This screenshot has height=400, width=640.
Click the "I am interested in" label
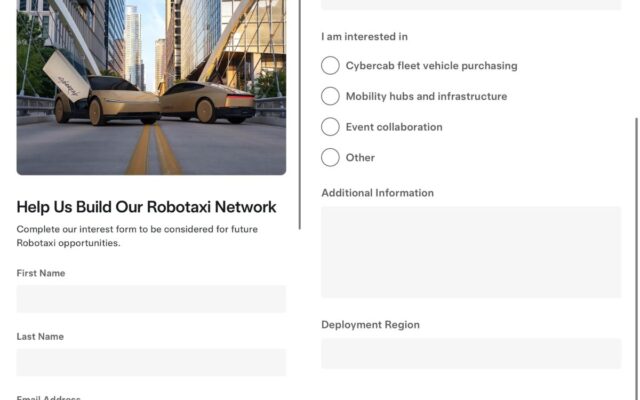click(x=364, y=37)
